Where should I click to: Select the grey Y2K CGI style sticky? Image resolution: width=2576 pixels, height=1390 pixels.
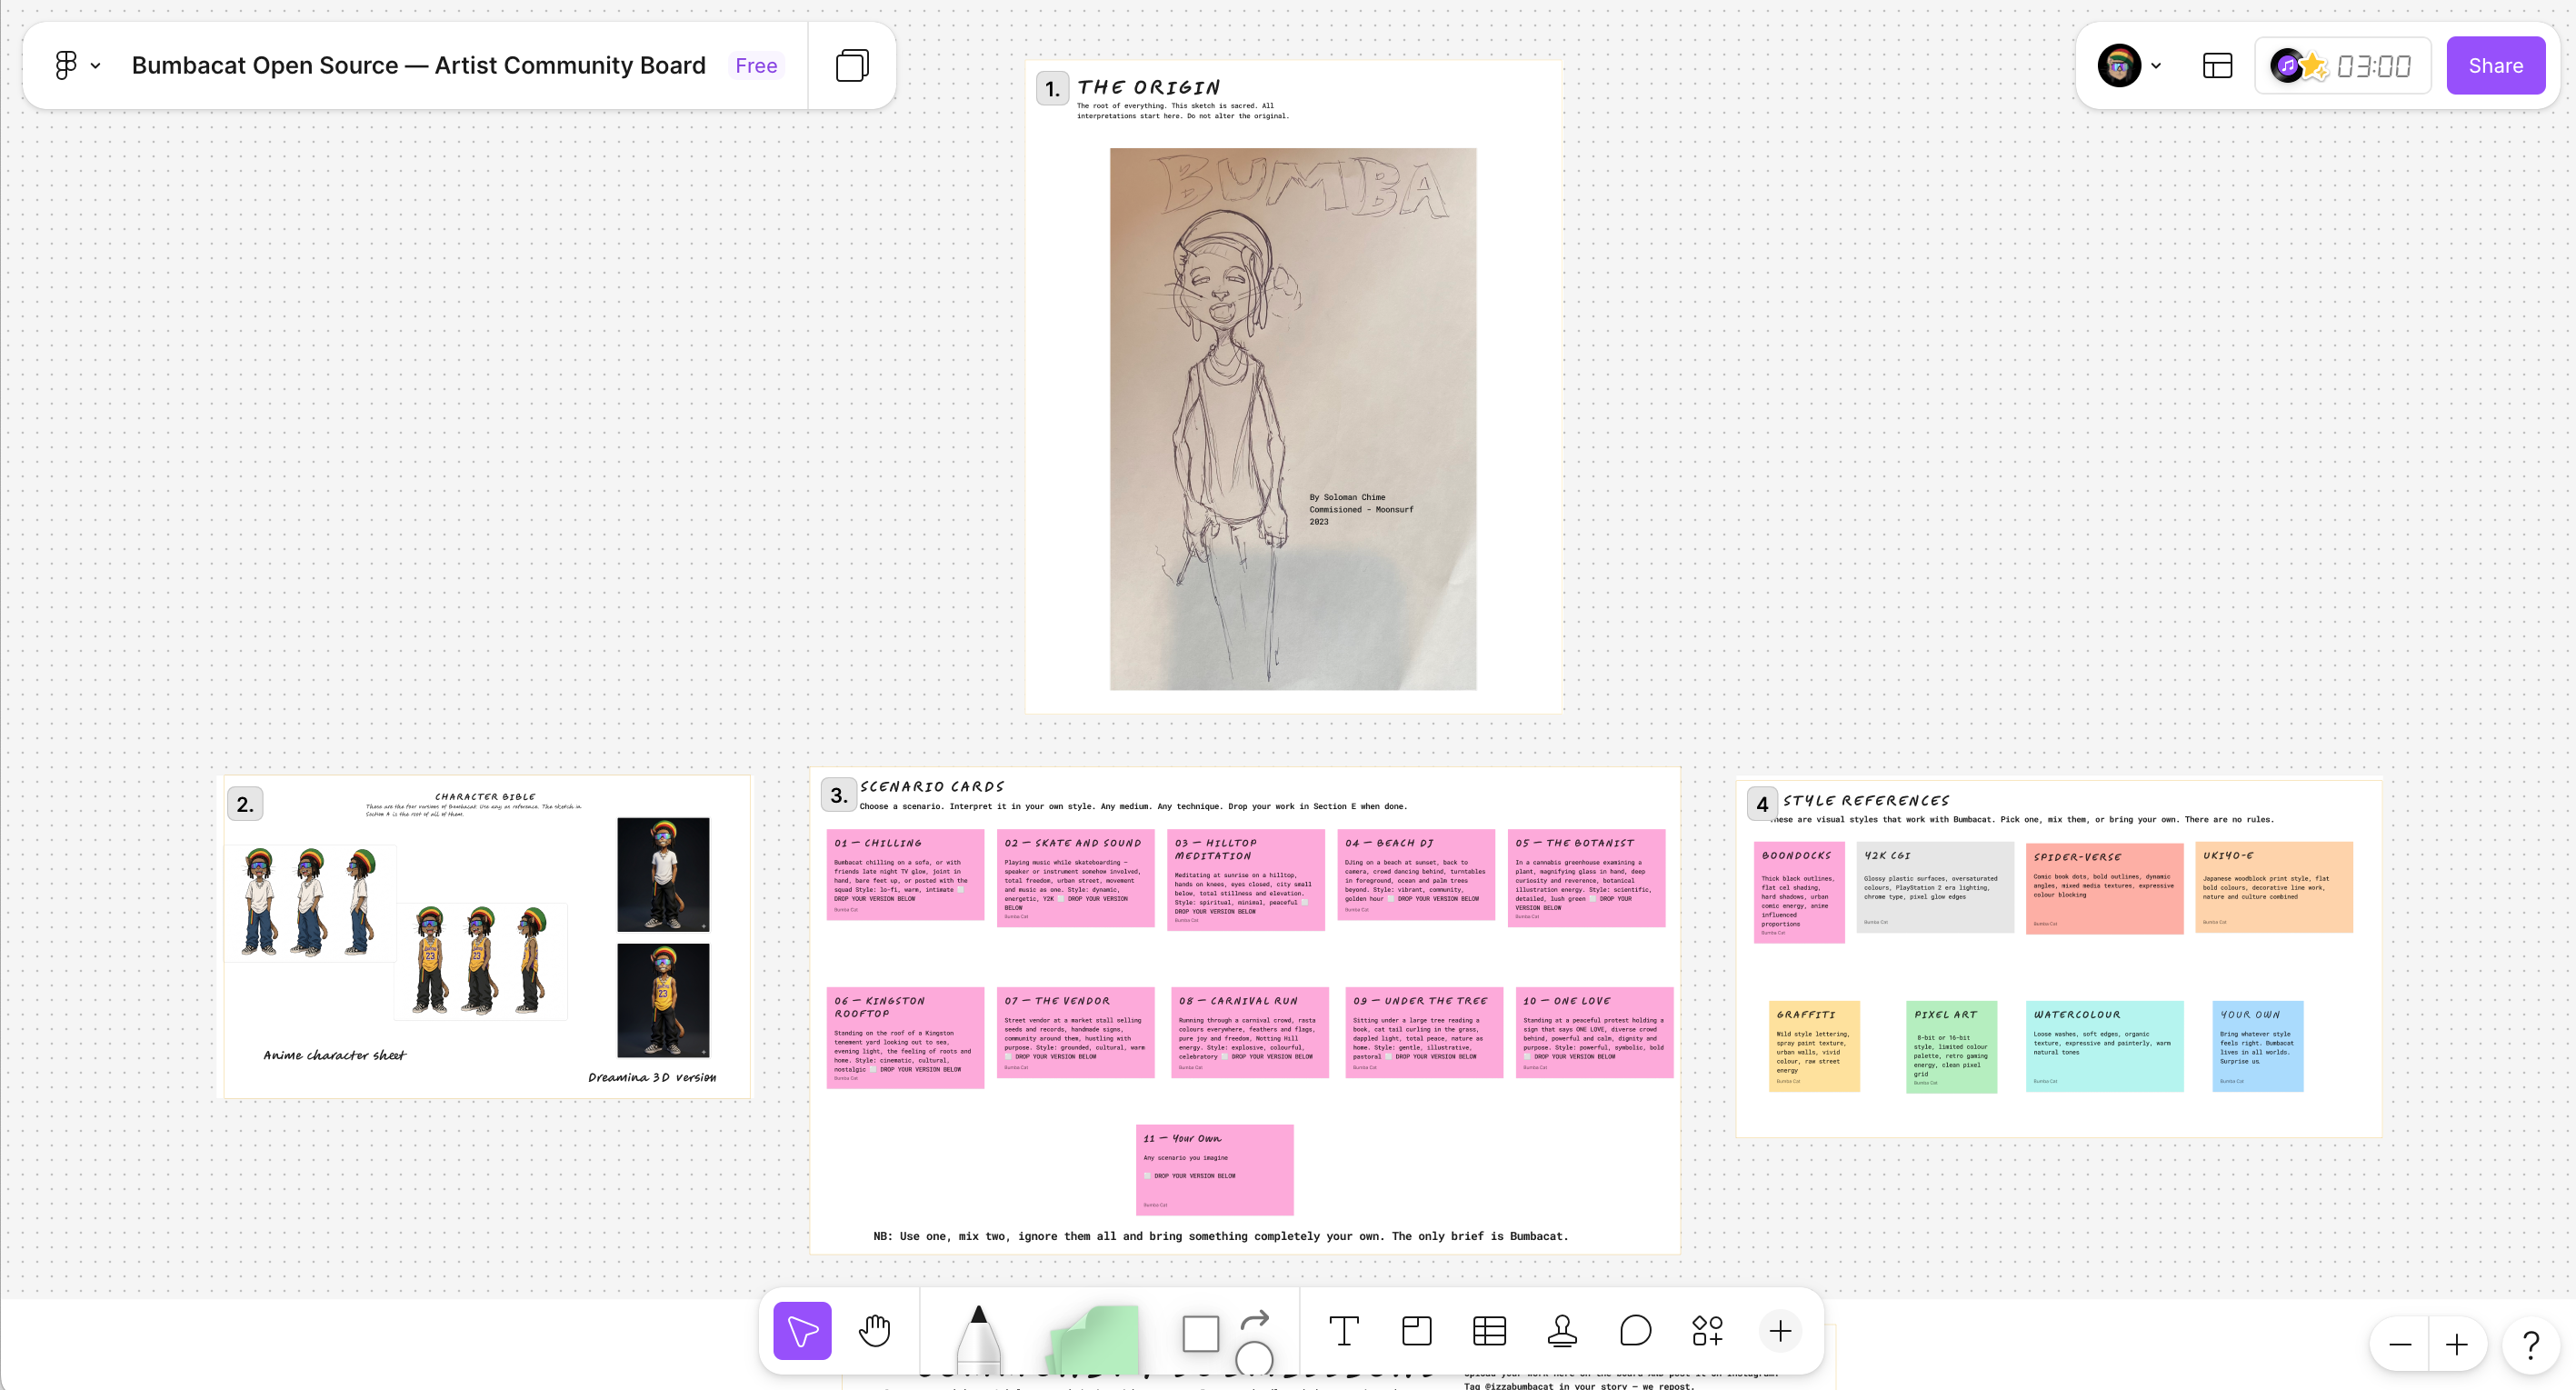point(1935,887)
